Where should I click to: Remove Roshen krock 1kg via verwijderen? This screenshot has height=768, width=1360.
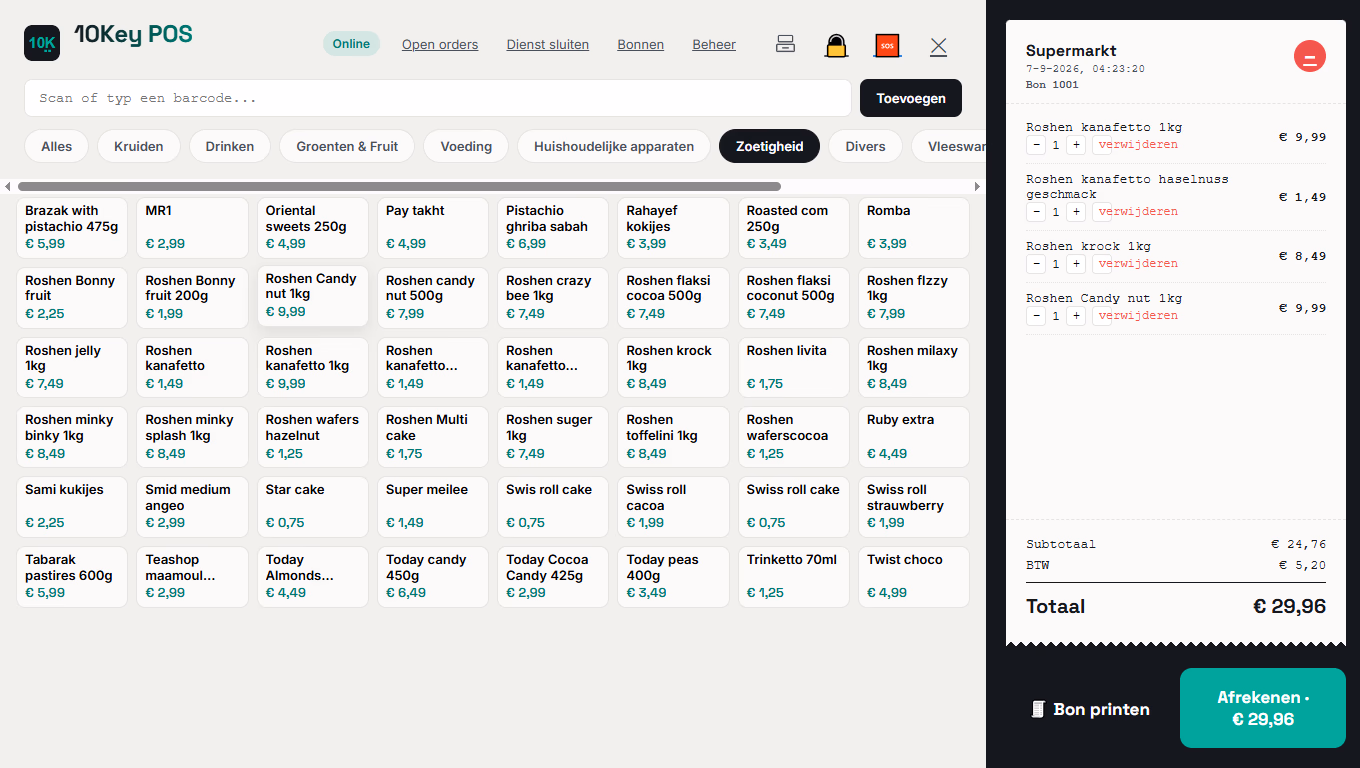[1137, 264]
